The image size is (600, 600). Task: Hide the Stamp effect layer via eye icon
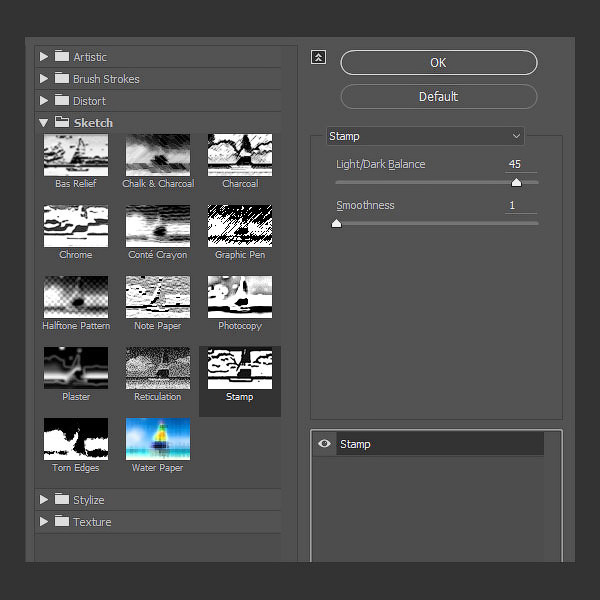324,443
